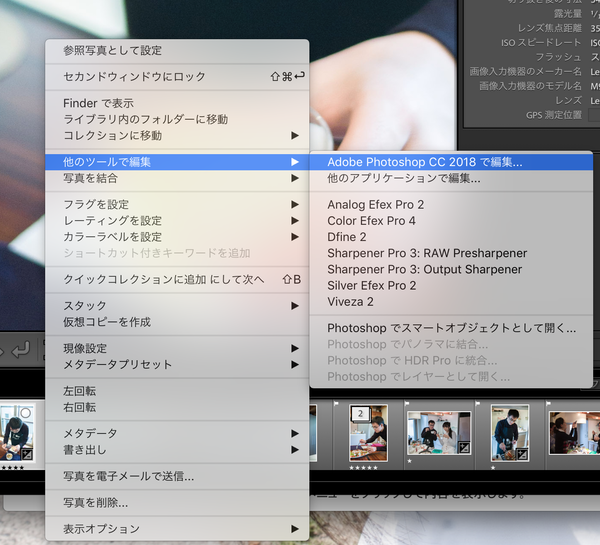Screen dimensions: 600x545
Task: Choose 参照写真として設定 from the context menu
Action: (177, 51)
